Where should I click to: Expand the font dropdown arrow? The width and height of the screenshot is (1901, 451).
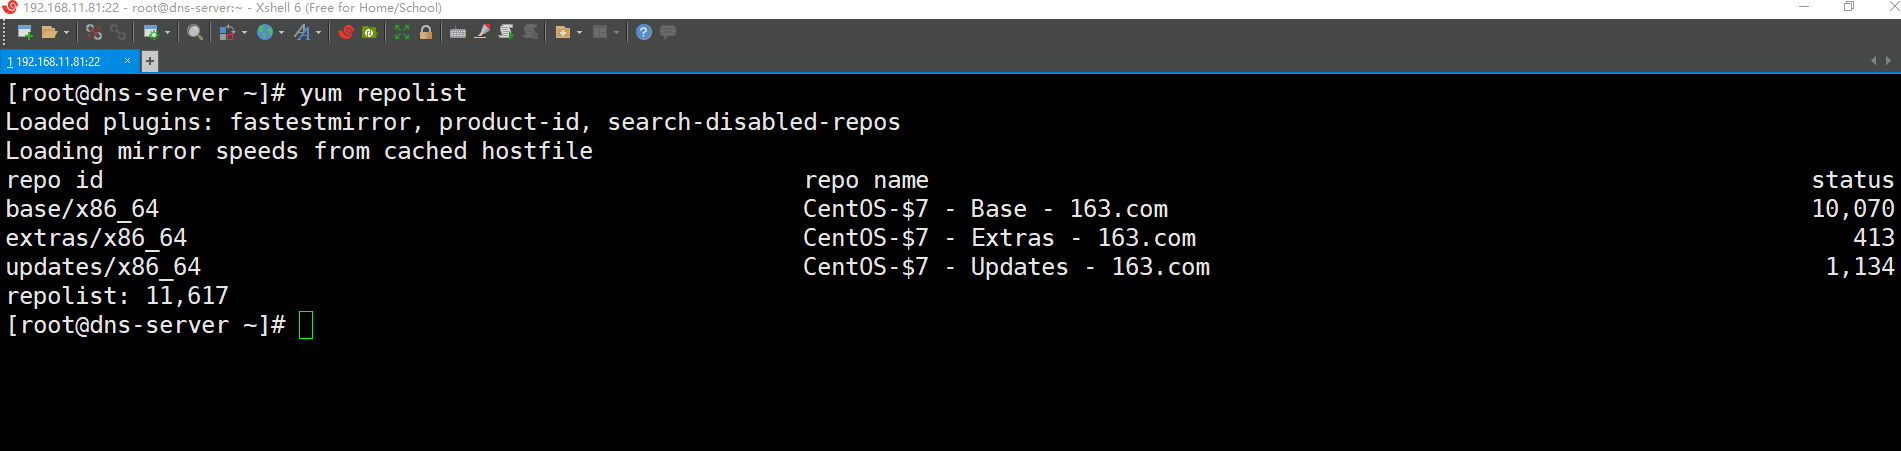click(318, 32)
